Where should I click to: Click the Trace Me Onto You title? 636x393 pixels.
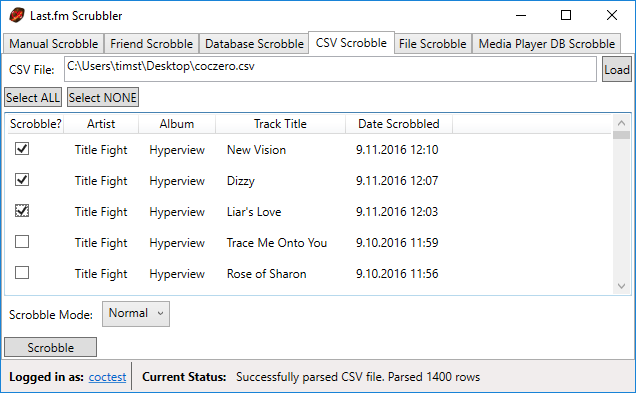[x=277, y=243]
